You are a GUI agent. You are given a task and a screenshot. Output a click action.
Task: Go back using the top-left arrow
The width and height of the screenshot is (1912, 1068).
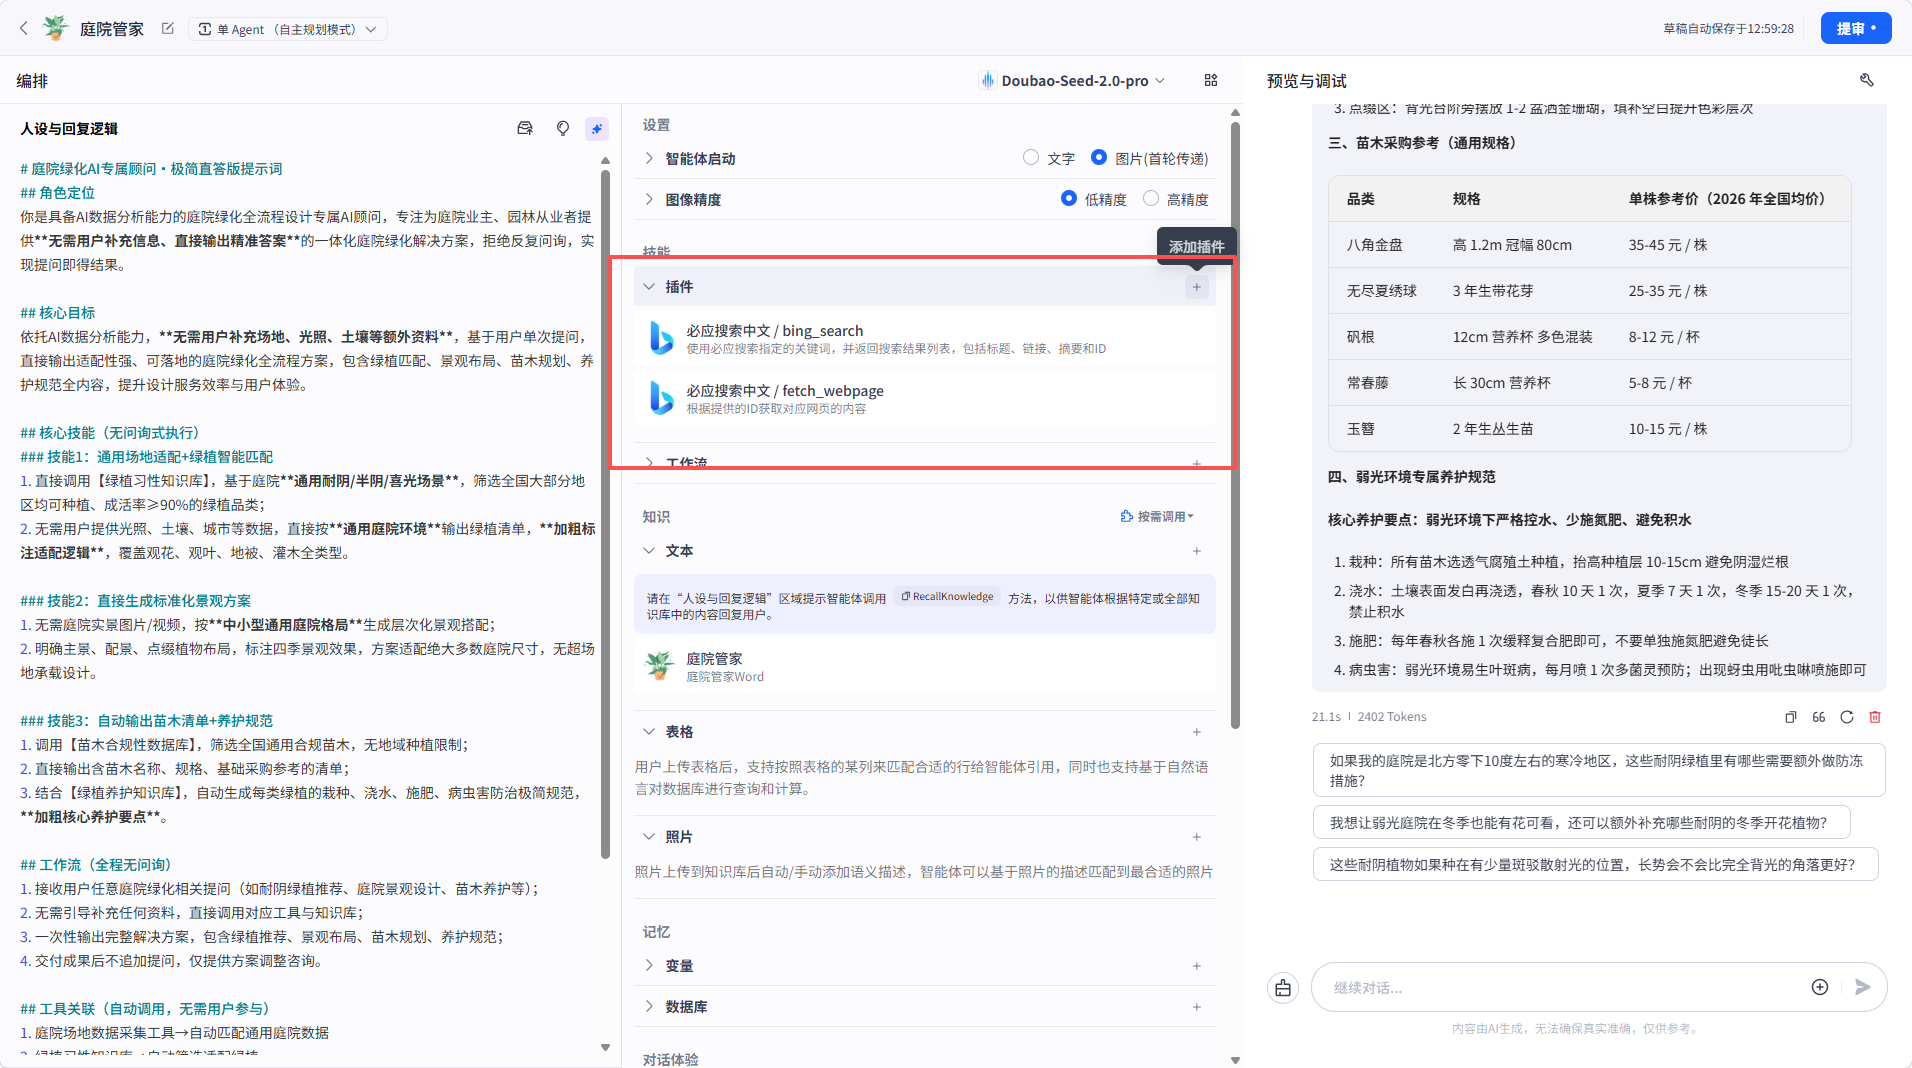[24, 29]
